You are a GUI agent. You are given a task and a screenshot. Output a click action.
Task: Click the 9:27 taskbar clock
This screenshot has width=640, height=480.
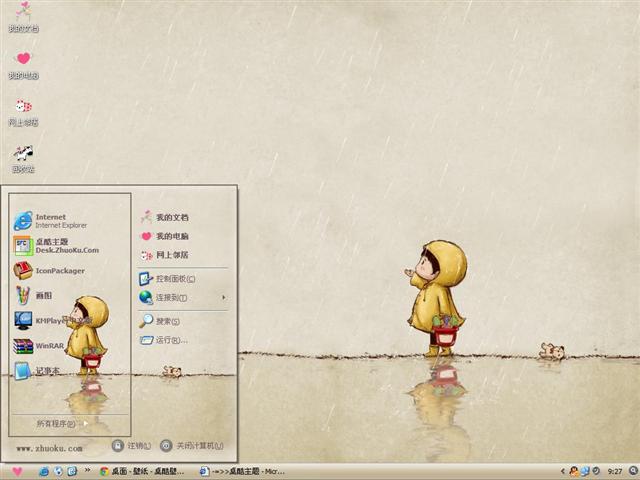point(615,471)
